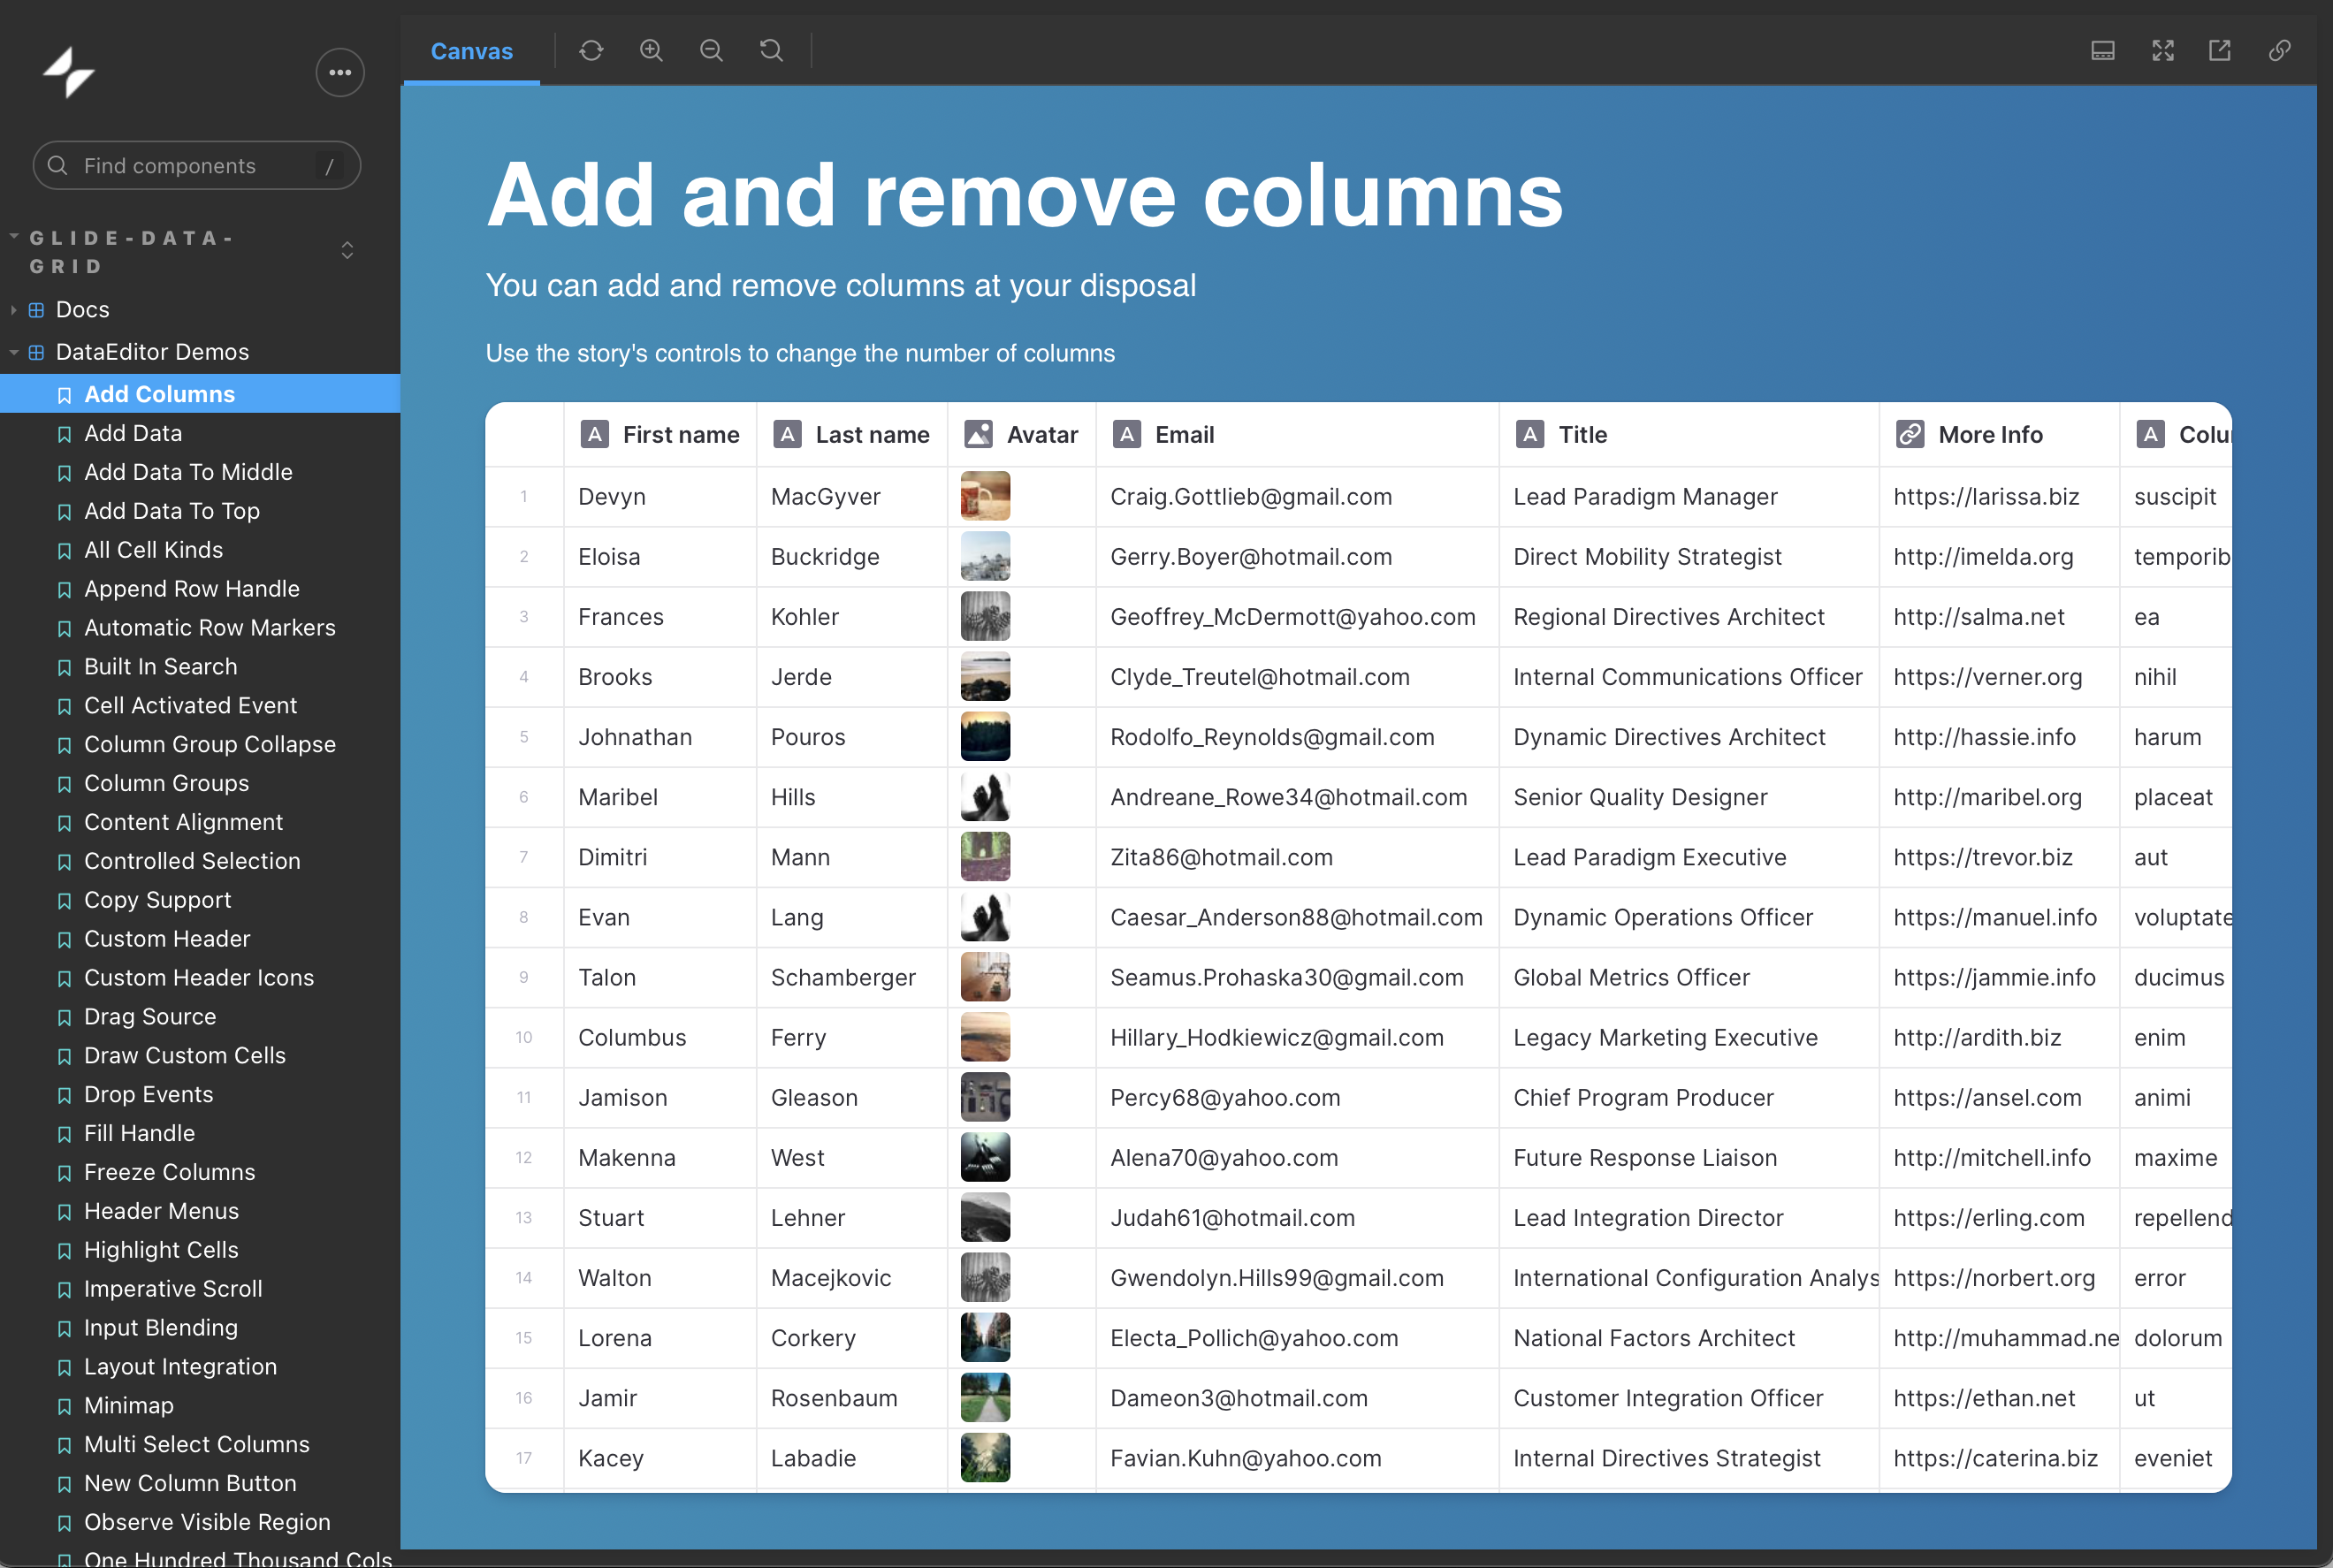
Task: Change addons panel orientation
Action: tap(2102, 50)
